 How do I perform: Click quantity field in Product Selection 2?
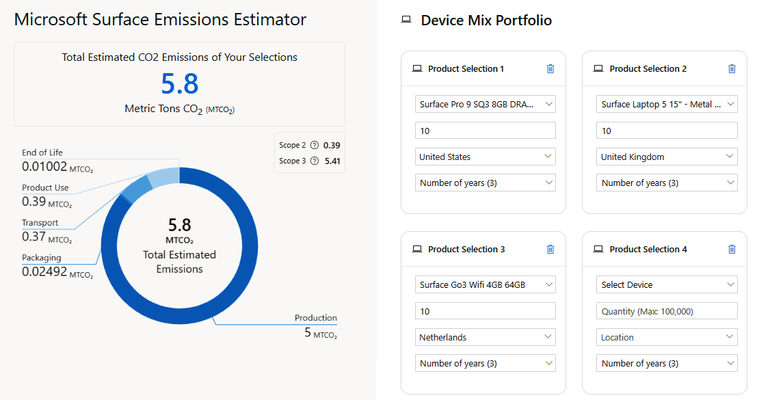[x=667, y=131]
